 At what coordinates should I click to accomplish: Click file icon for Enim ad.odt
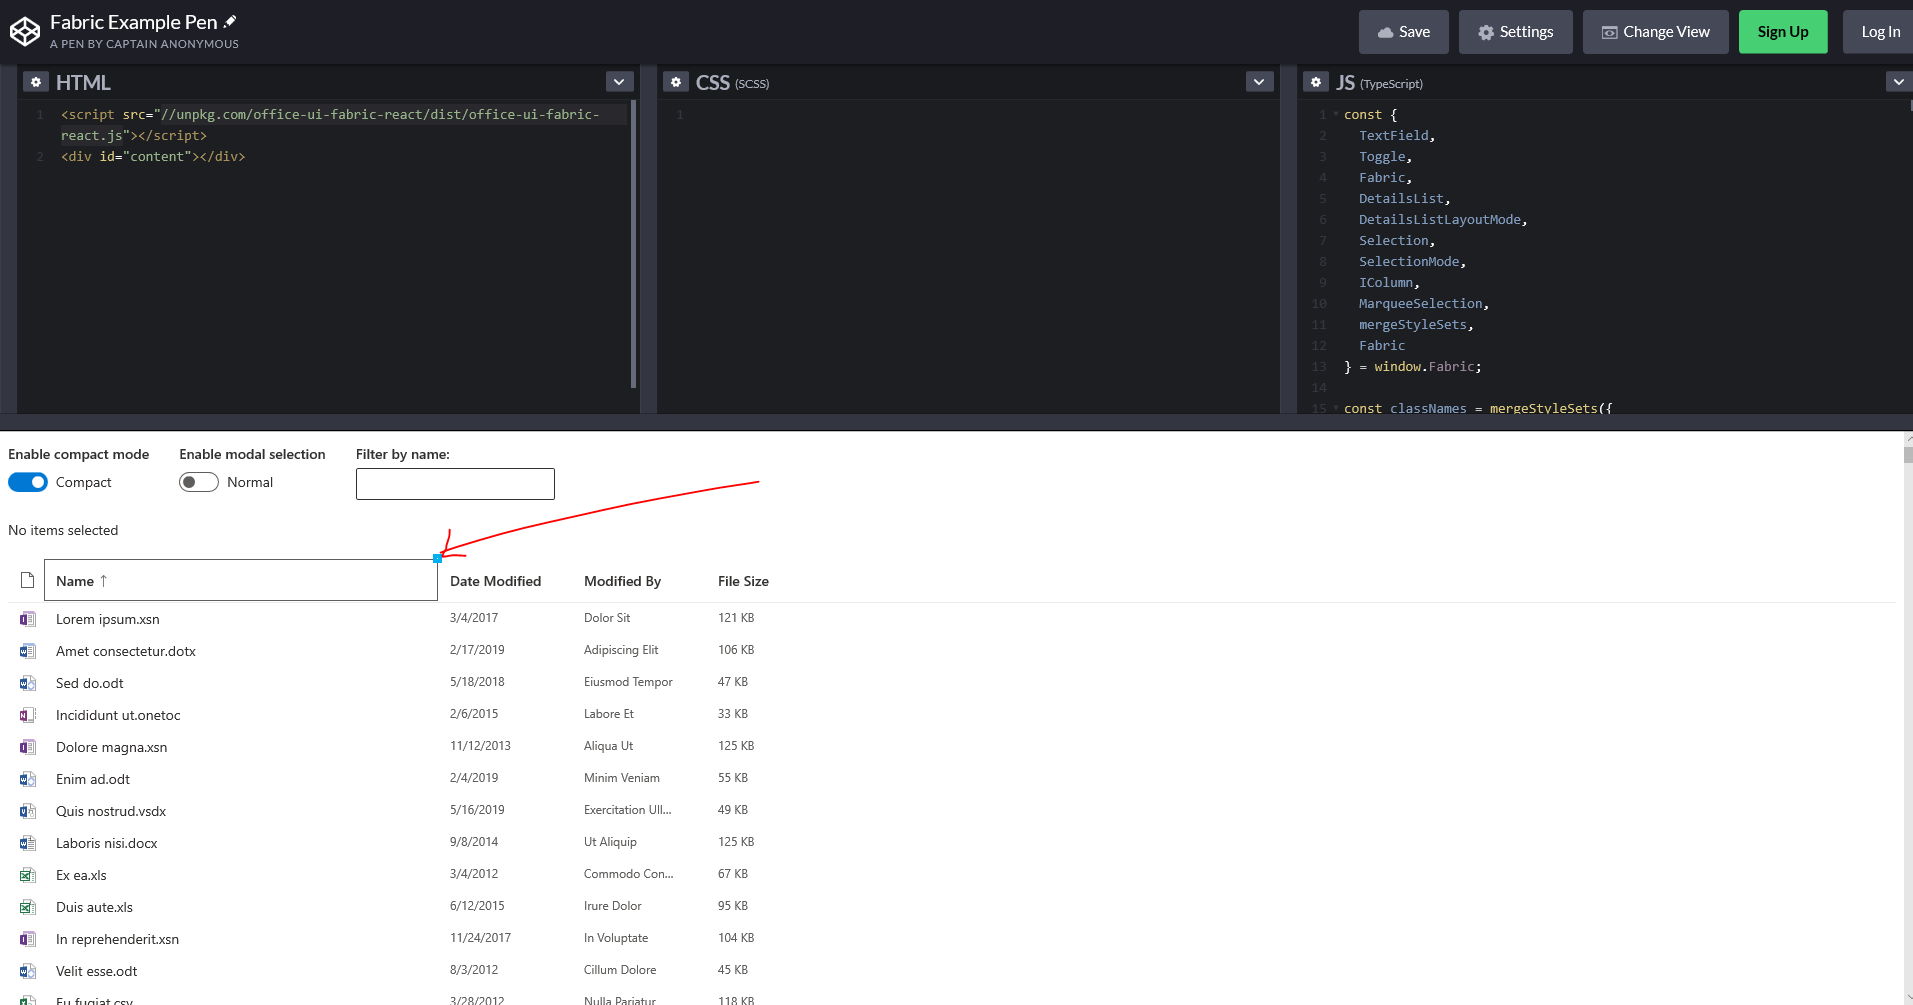pos(28,779)
